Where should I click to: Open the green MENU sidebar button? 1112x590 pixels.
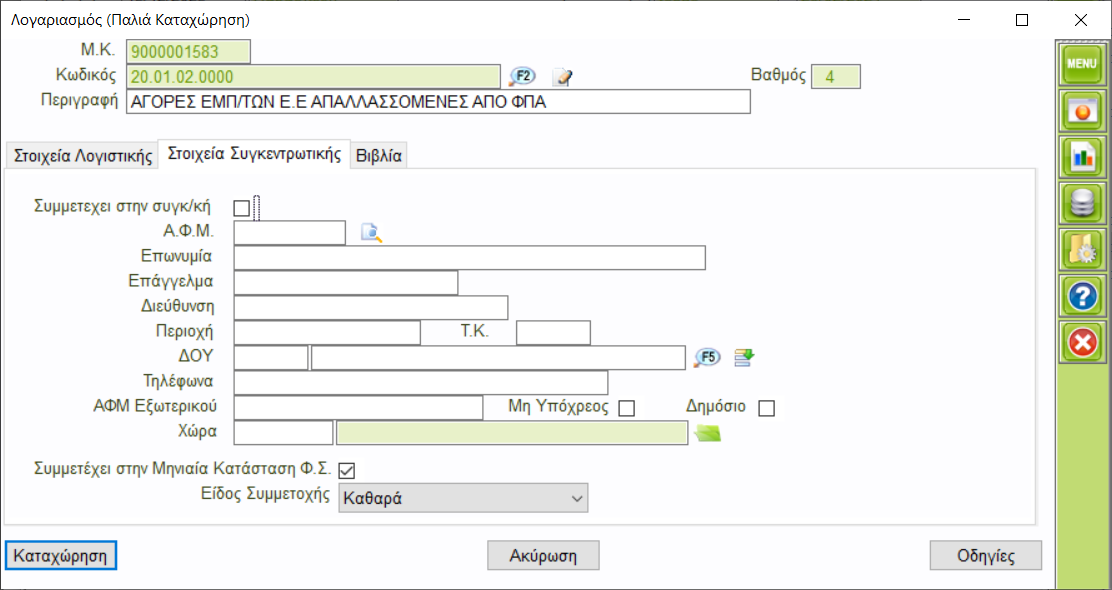click(1082, 63)
